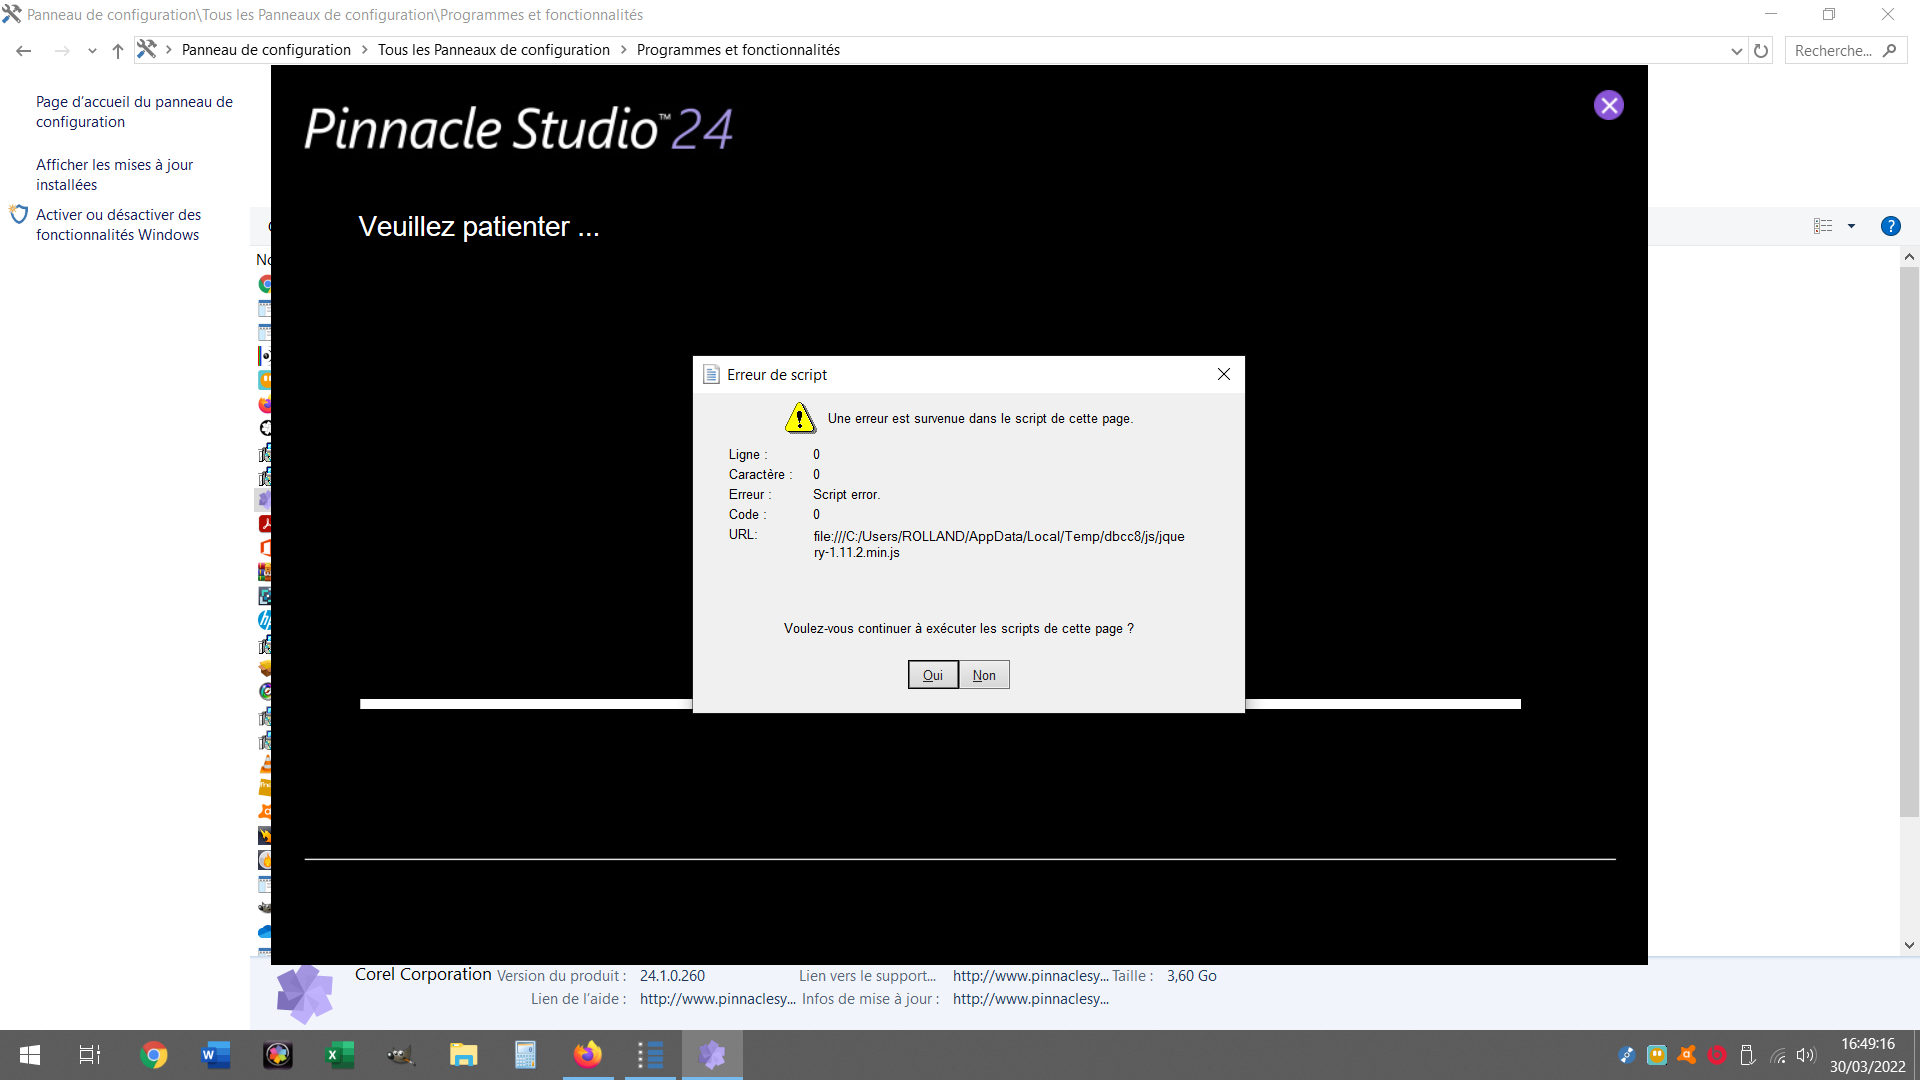Screen dimensions: 1920x1080
Task: Click the Recherche search field
Action: [1835, 51]
